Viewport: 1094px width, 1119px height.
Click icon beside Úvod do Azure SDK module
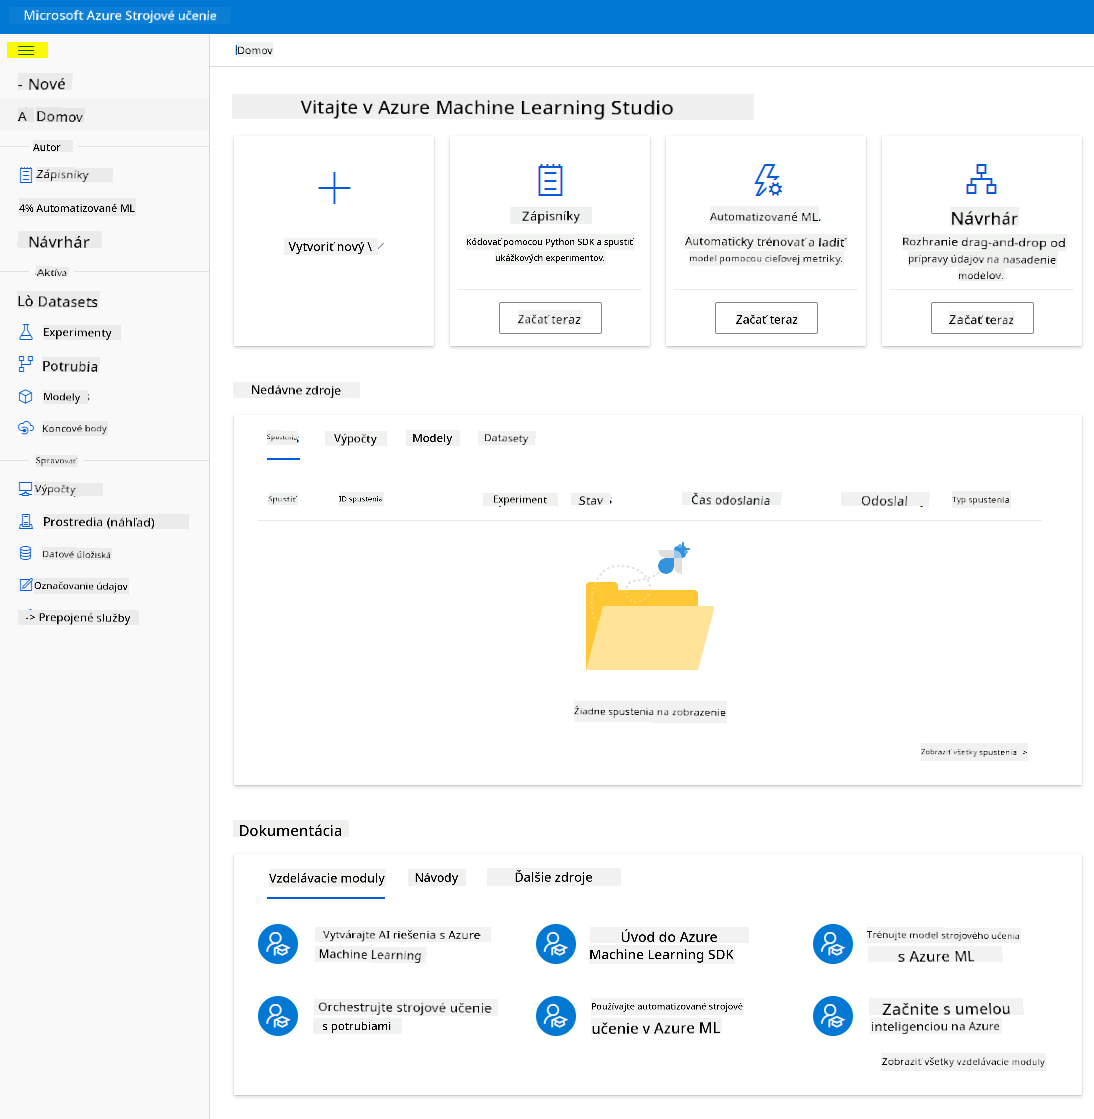pyautogui.click(x=556, y=943)
